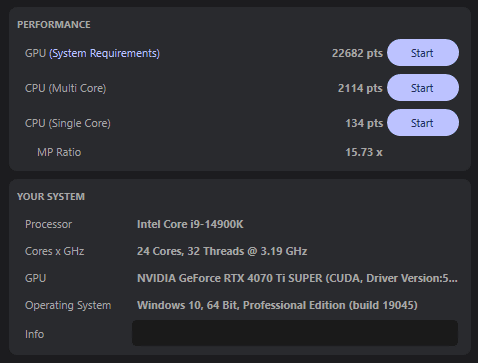Select the Windows 10 Professional Edition text

tap(277, 305)
